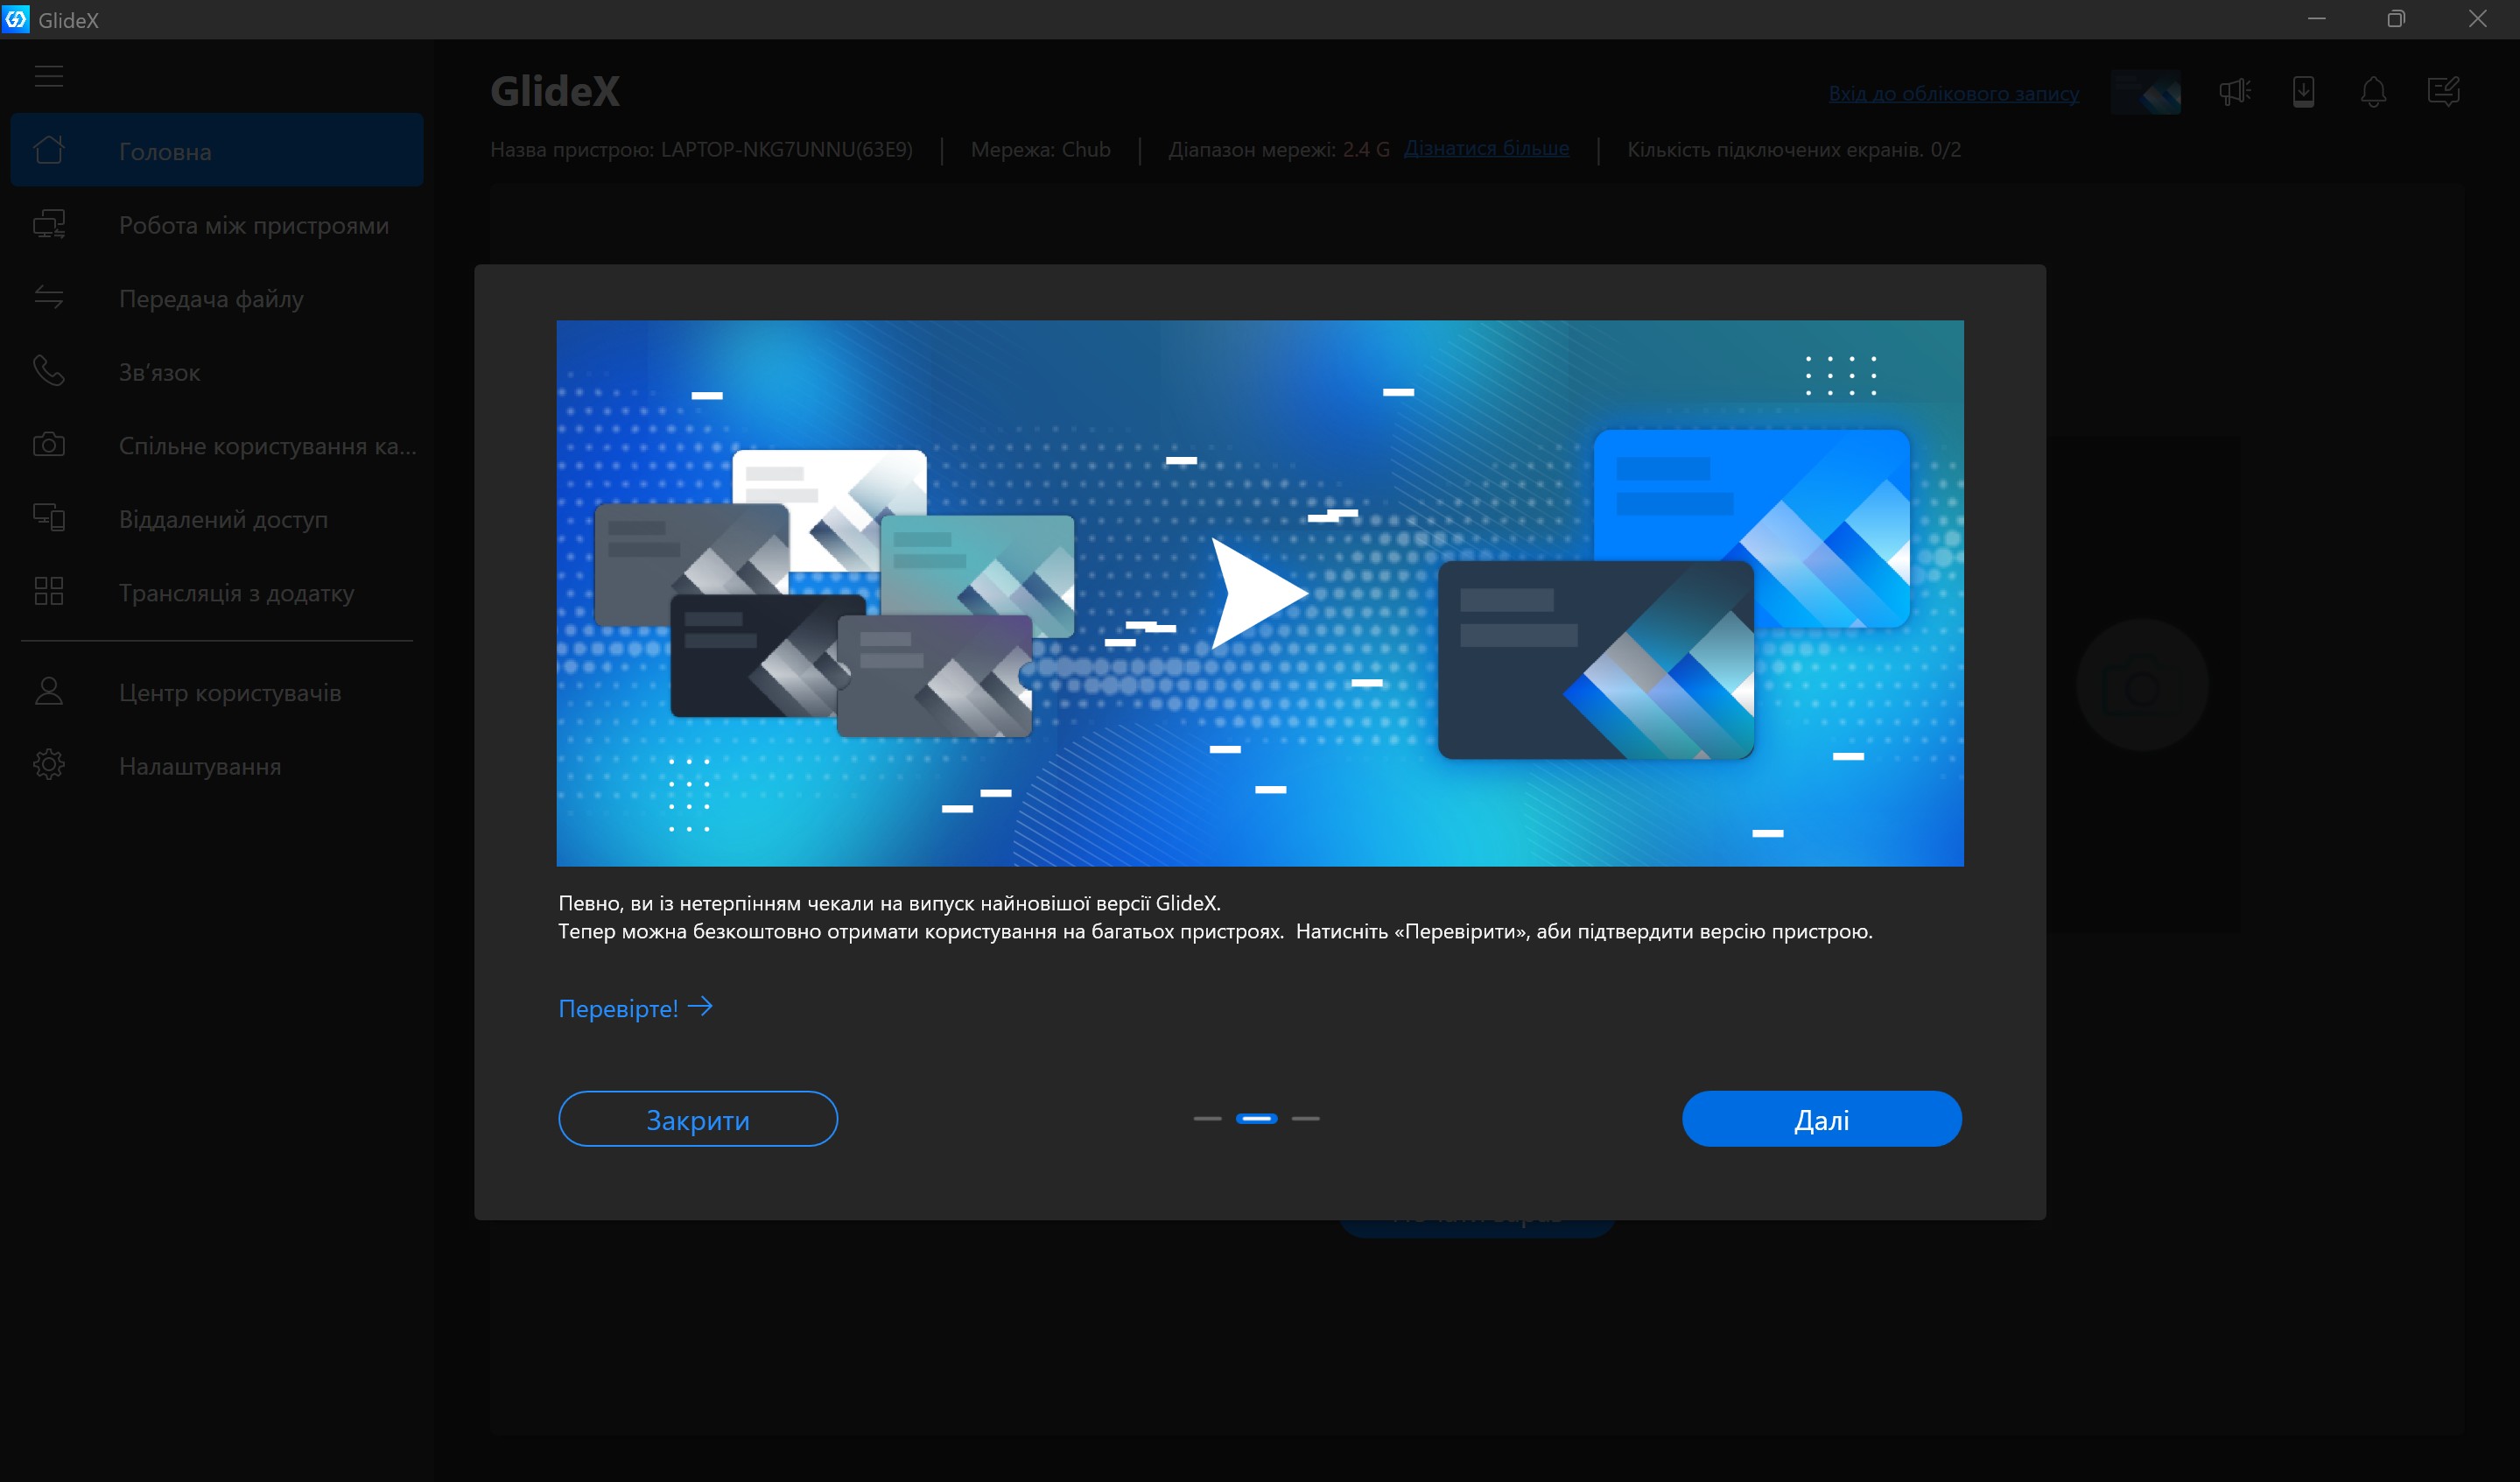Click the Центр користувачів person icon

pyautogui.click(x=48, y=691)
